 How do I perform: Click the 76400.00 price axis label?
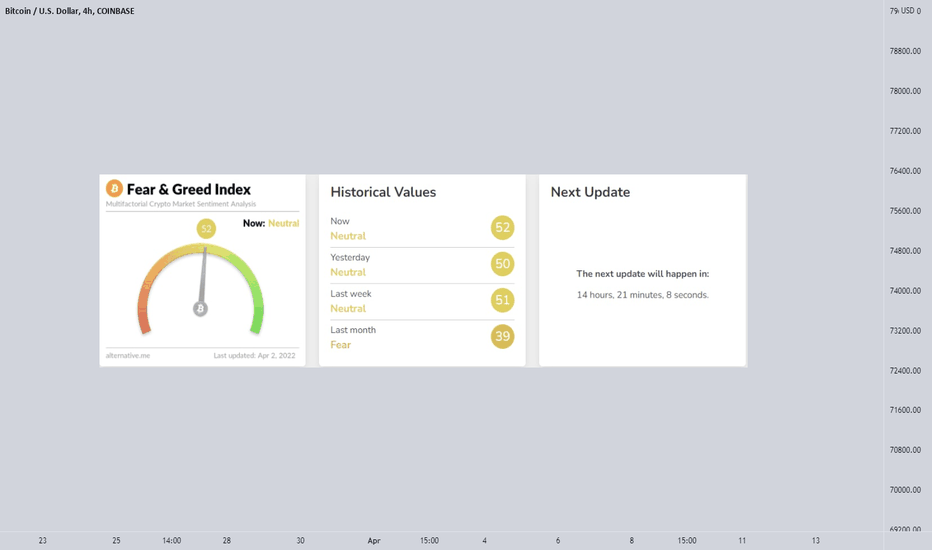point(905,171)
